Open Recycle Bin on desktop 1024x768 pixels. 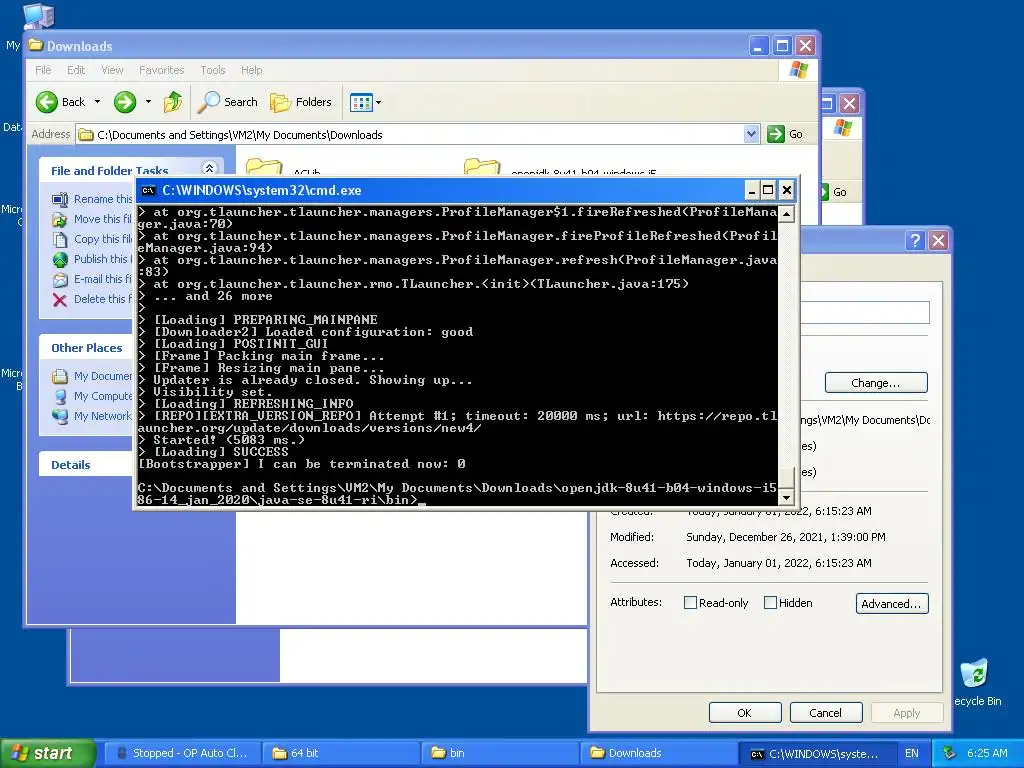pos(976,675)
